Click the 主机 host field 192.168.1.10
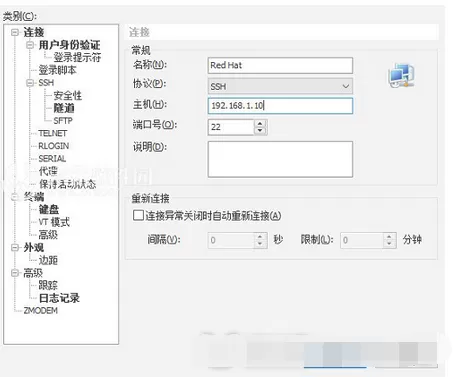 point(280,106)
